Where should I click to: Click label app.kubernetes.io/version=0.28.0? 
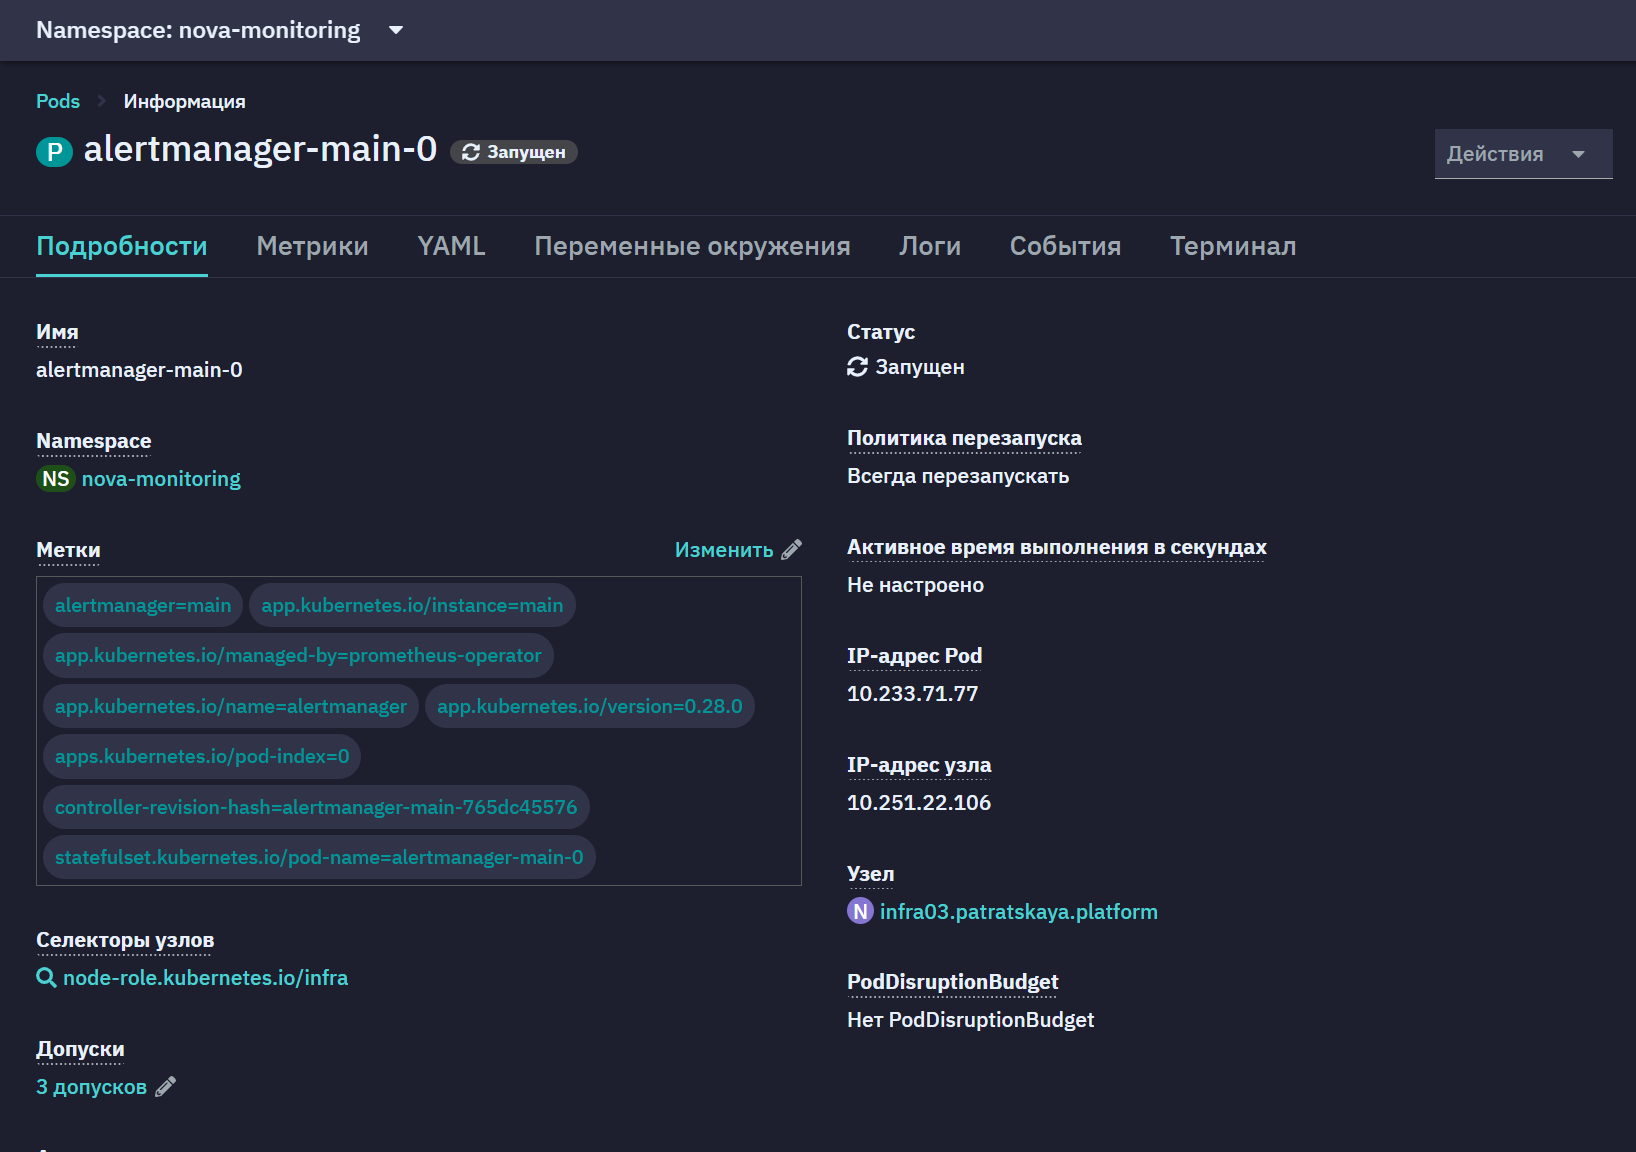590,706
